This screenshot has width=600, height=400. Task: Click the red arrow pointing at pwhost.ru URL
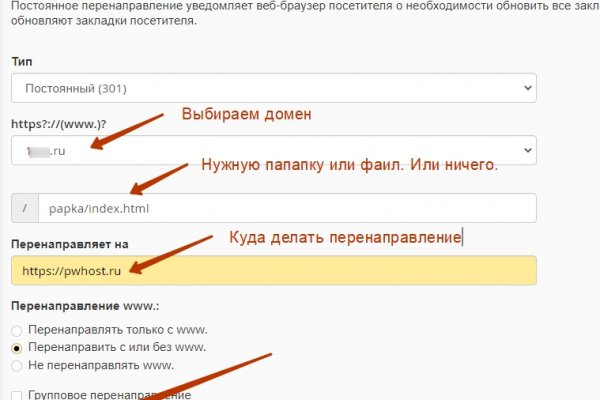point(170,252)
